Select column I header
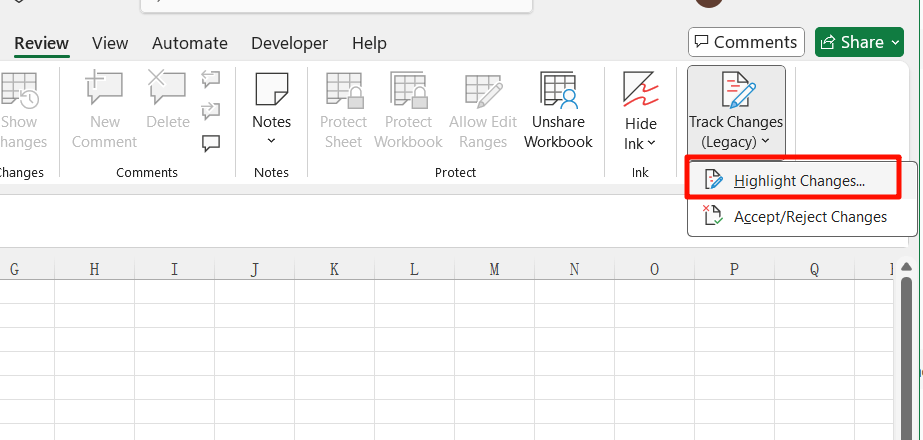923x440 pixels. point(174,269)
